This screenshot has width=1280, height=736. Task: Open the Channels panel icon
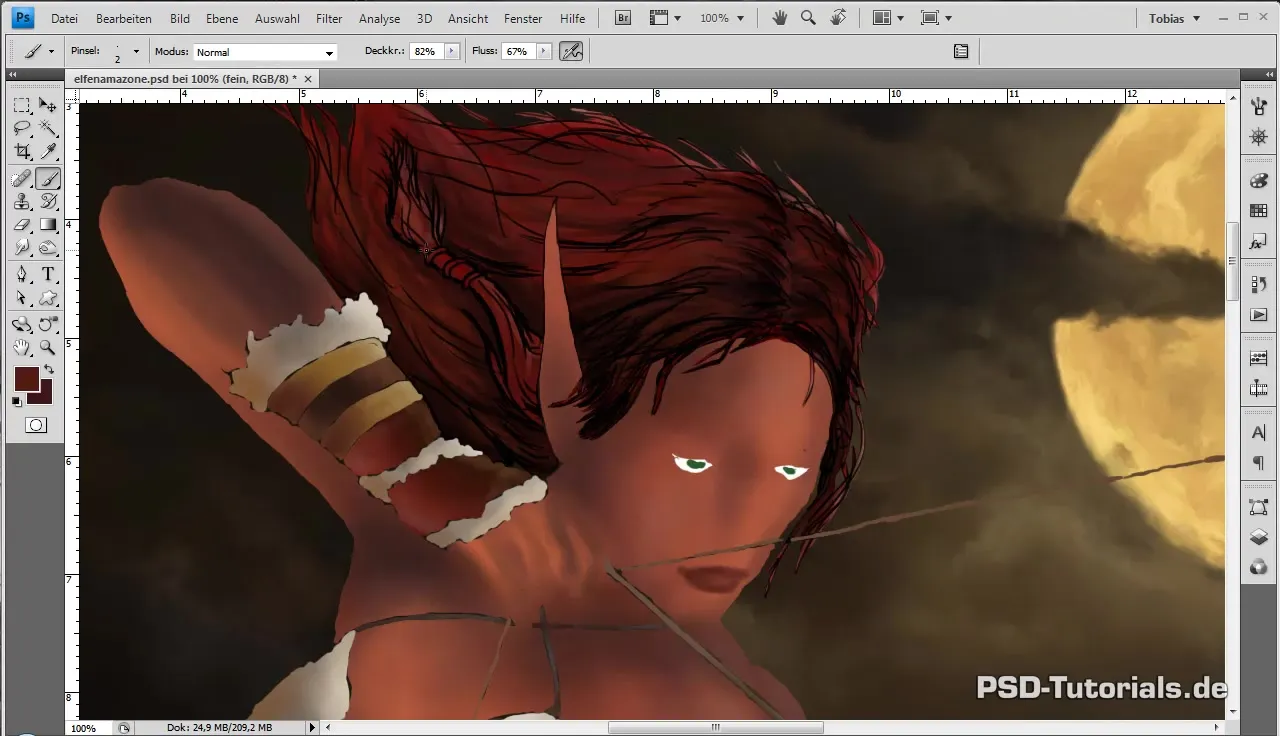(x=1259, y=567)
